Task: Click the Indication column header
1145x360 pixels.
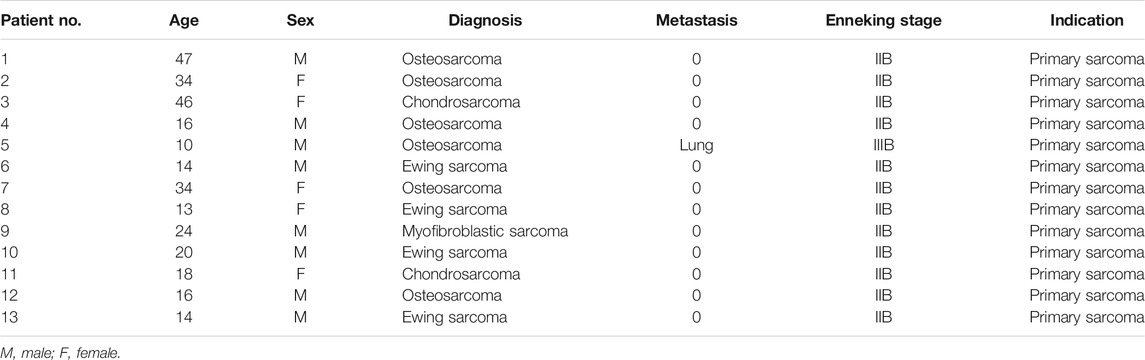Action: coord(1087,20)
